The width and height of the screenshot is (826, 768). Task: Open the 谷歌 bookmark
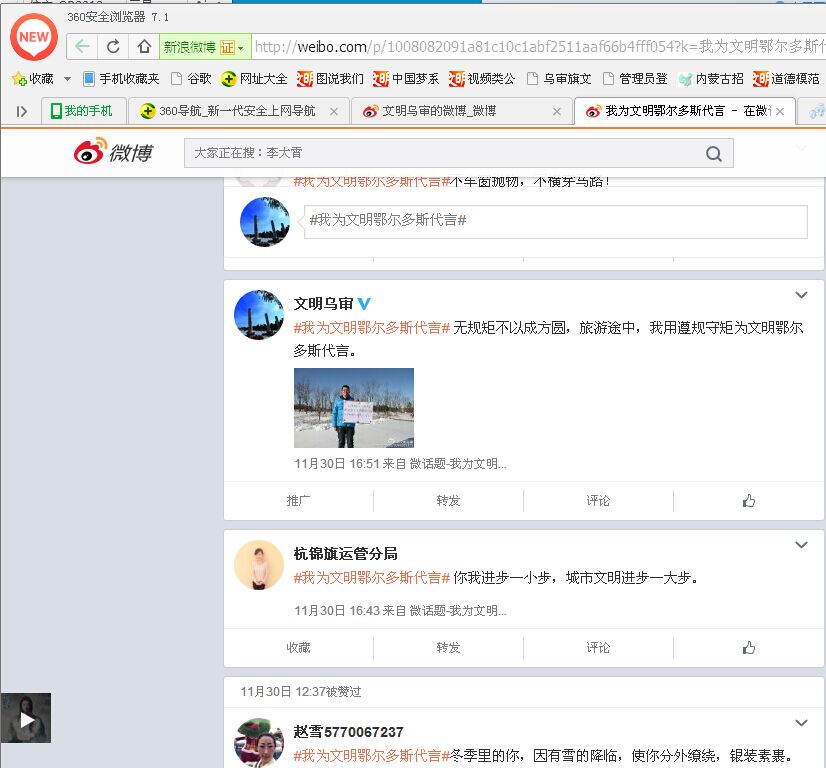(x=192, y=79)
